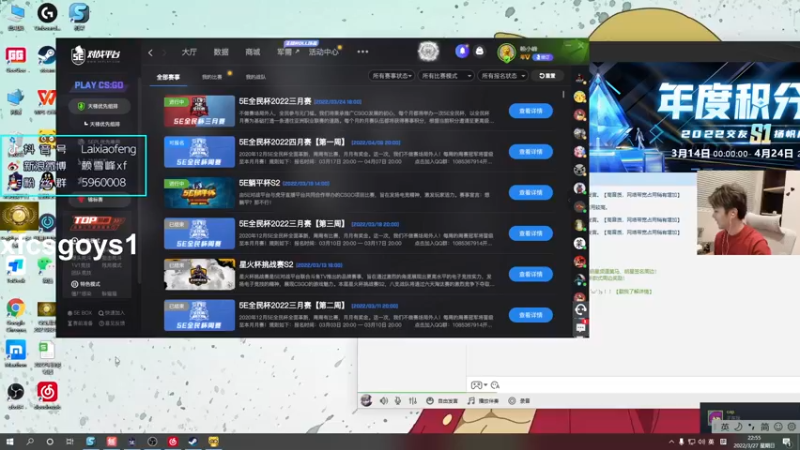Open the three-dots more menu

(363, 52)
